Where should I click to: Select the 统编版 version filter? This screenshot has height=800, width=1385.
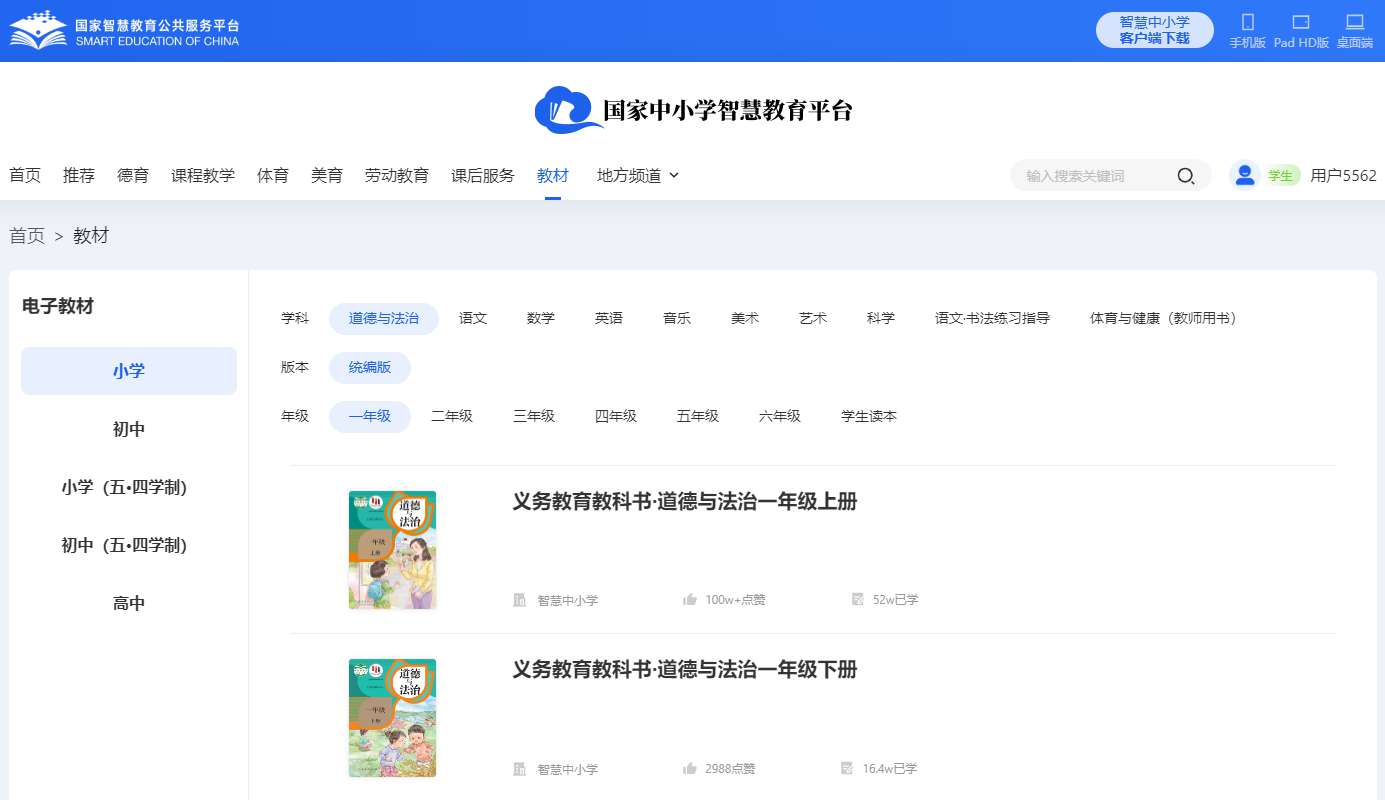369,368
